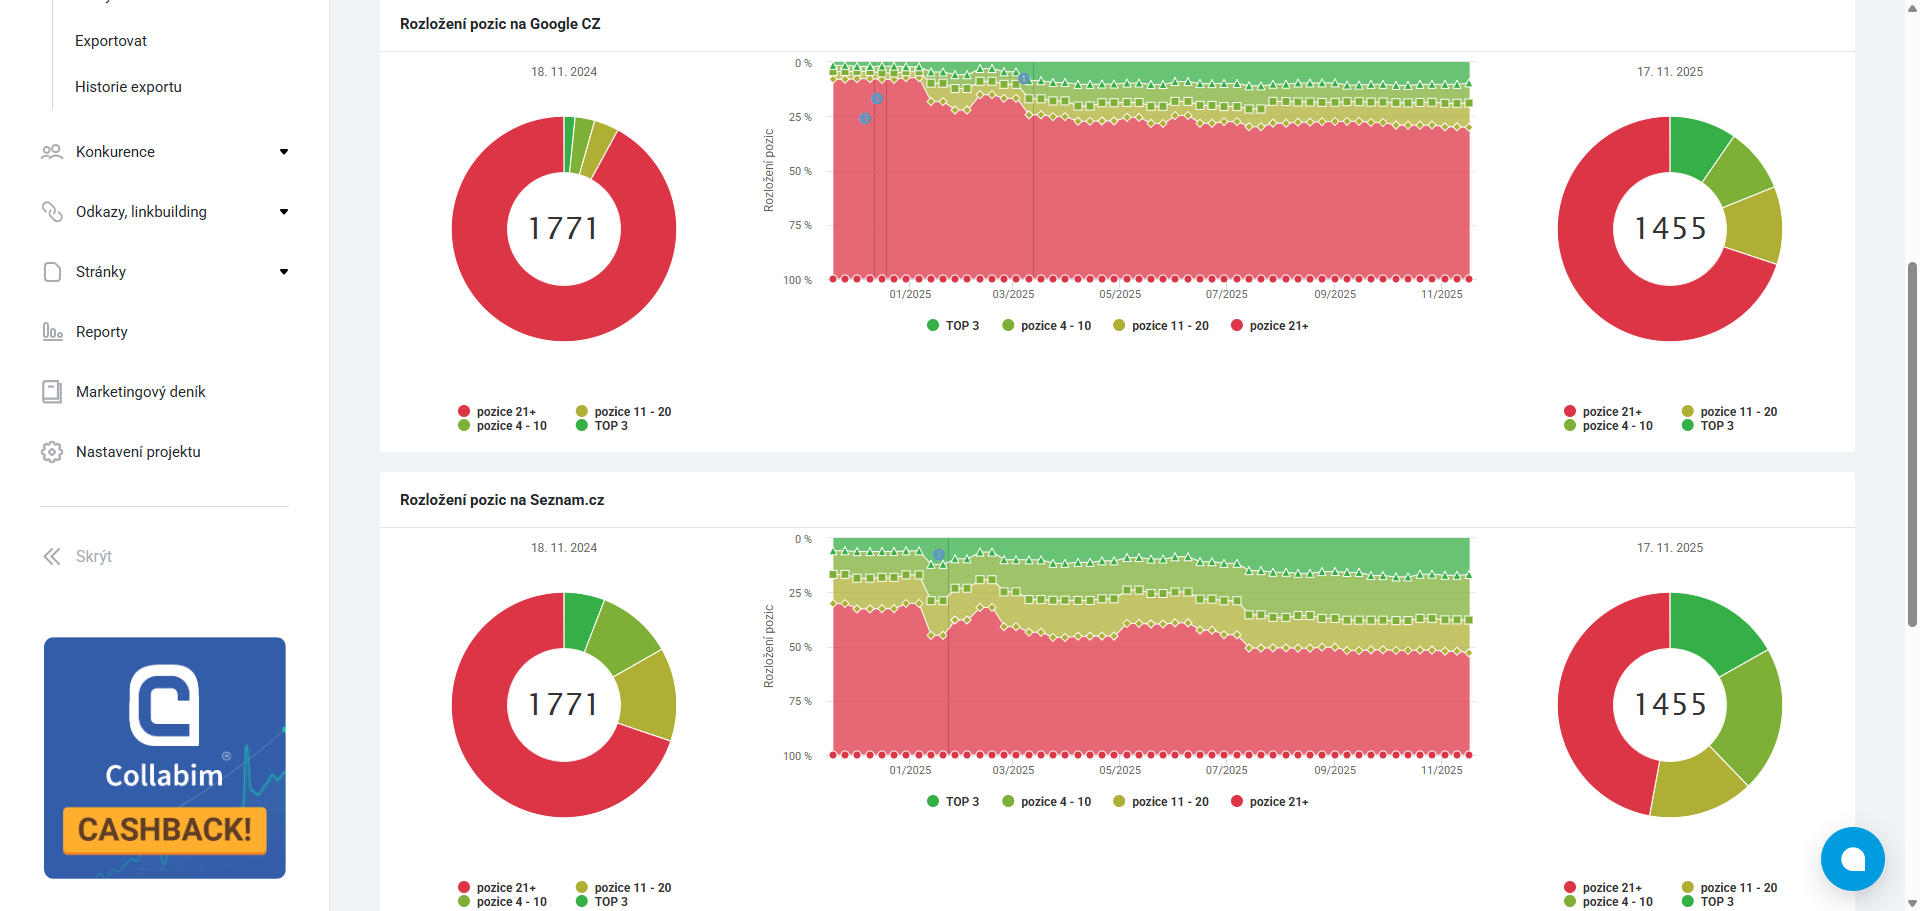Click the Marketingový deník notebook icon
This screenshot has height=911, width=1920.
[52, 392]
